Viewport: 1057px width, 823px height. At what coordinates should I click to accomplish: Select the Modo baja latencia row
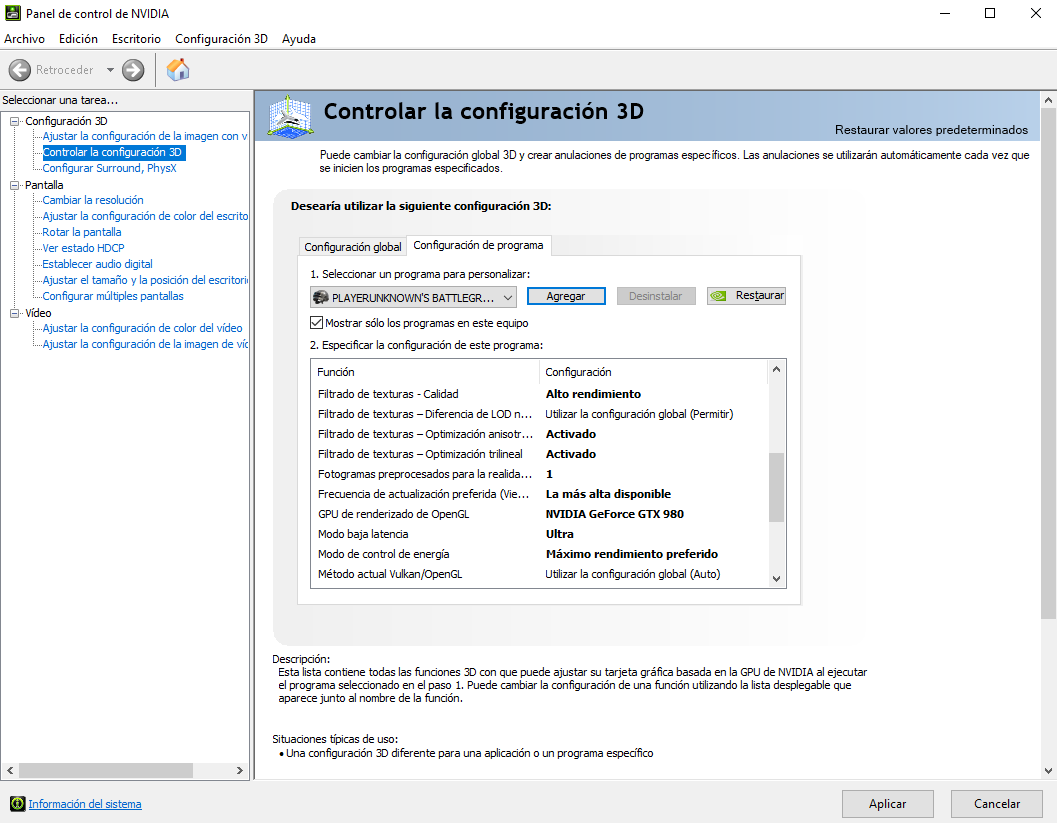tap(539, 535)
